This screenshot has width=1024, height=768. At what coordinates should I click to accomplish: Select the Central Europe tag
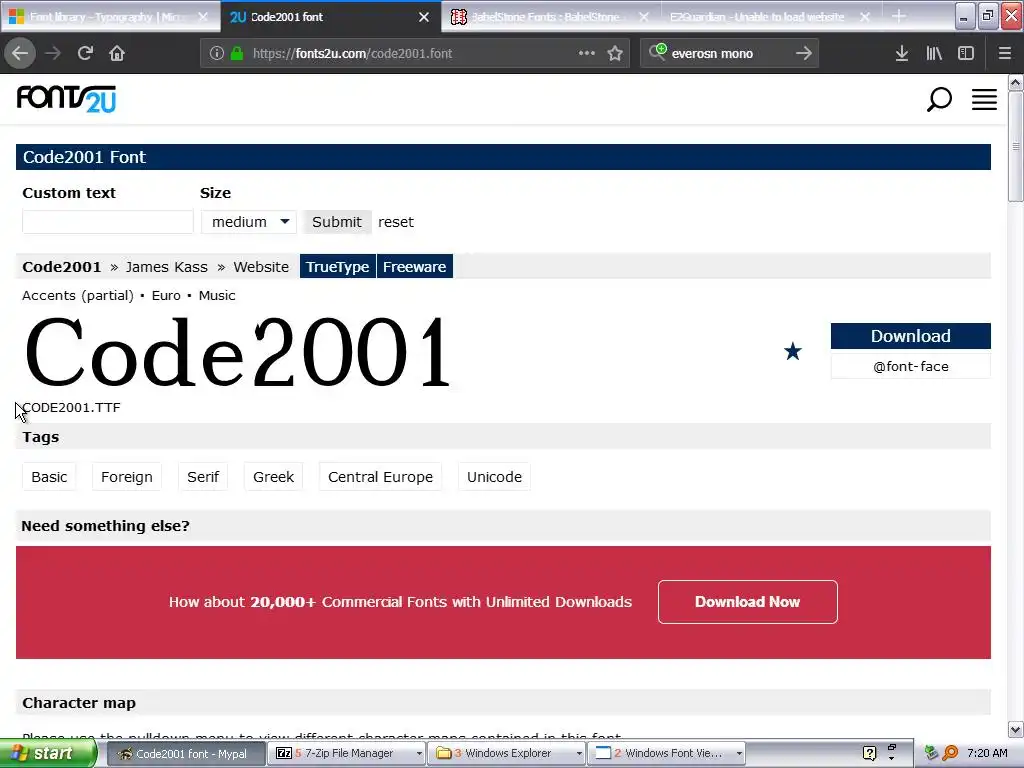[381, 477]
